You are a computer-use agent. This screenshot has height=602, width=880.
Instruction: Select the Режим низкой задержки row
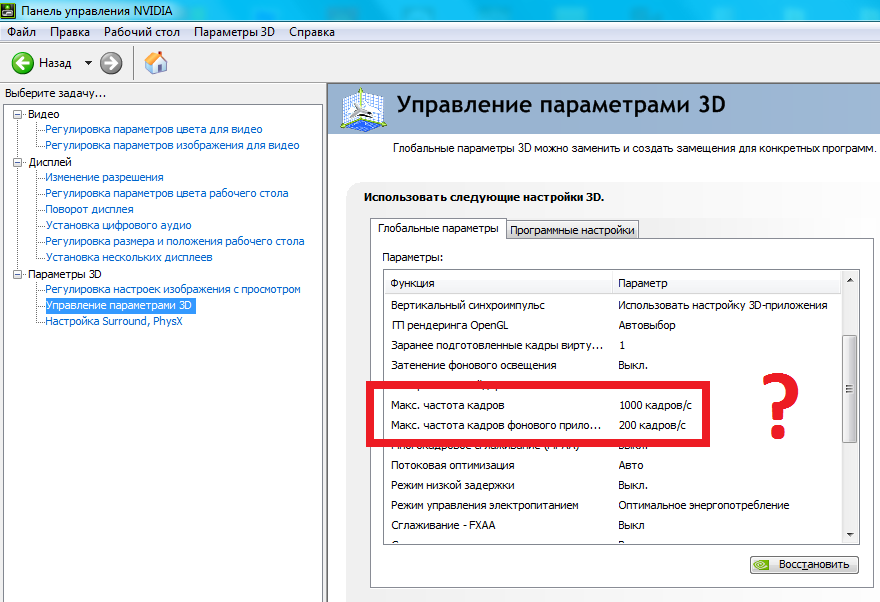(613, 485)
